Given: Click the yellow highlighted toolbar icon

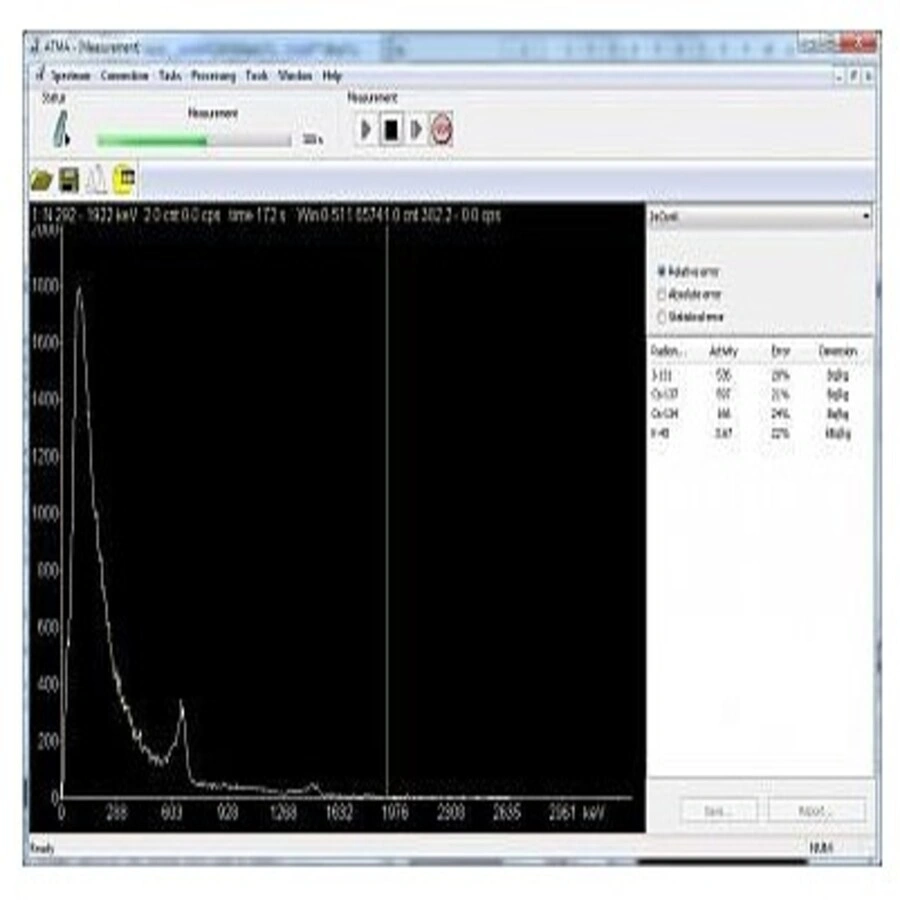Looking at the screenshot, I should click(124, 179).
